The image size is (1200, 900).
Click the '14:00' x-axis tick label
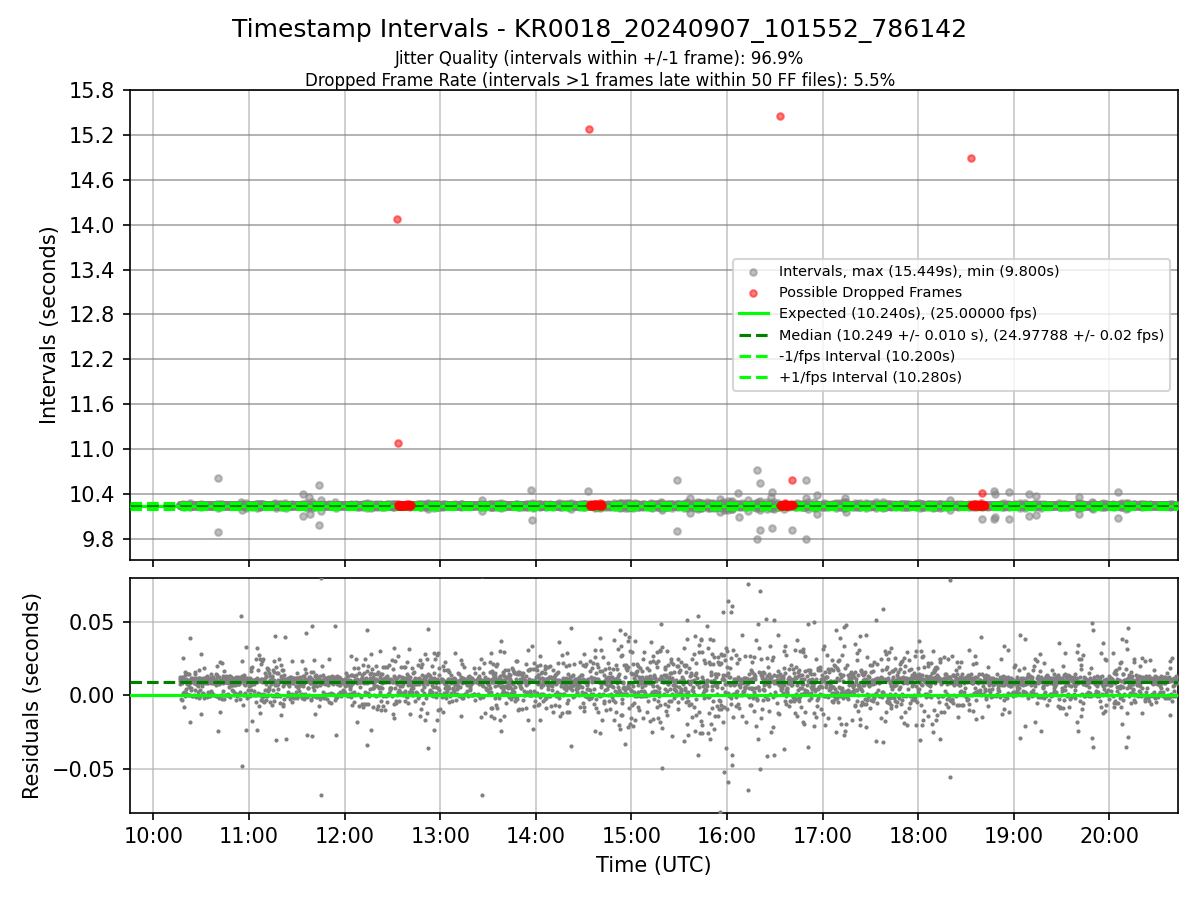pos(535,835)
